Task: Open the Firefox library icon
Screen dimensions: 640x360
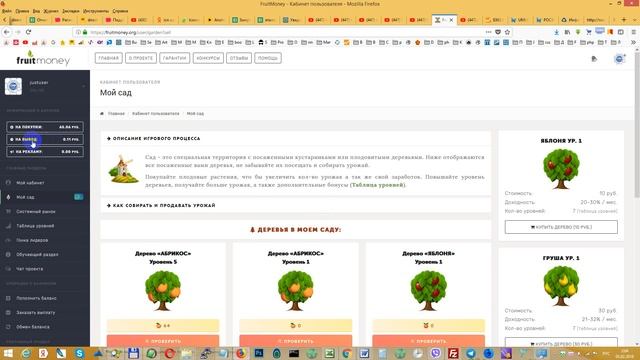Action: tap(567, 32)
